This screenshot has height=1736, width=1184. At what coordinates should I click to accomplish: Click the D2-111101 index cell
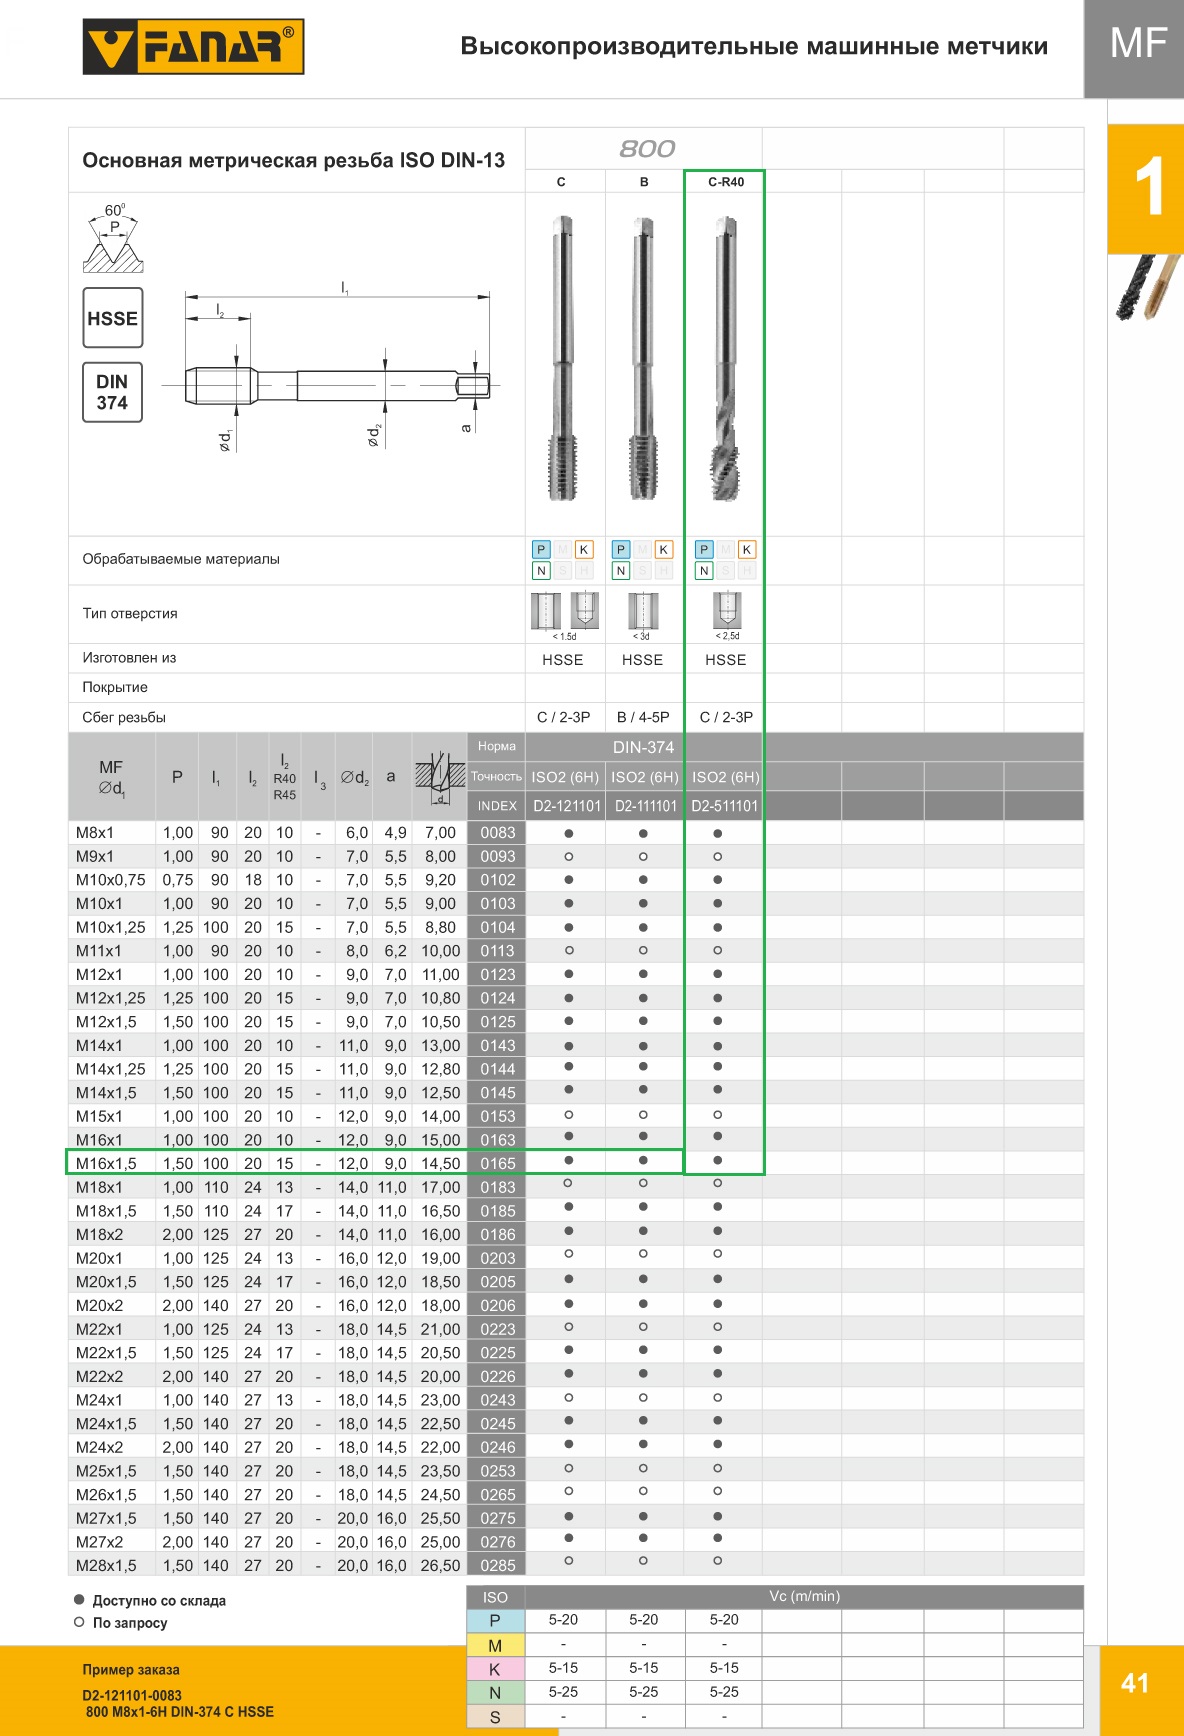coord(646,806)
